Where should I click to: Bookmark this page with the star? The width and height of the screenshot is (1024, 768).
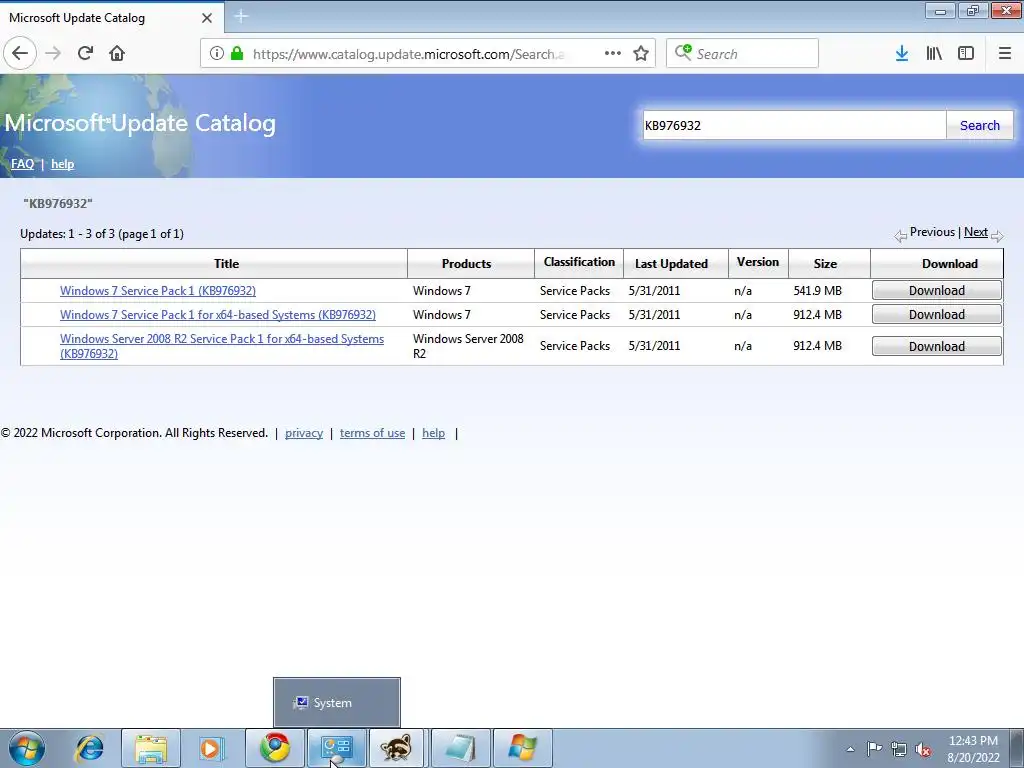click(x=641, y=54)
